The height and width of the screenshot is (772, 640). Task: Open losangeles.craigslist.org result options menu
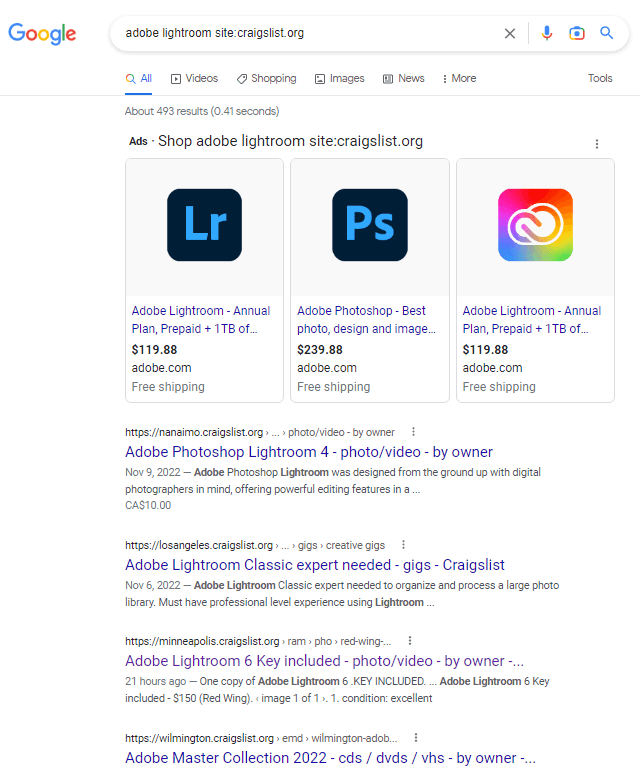403,545
